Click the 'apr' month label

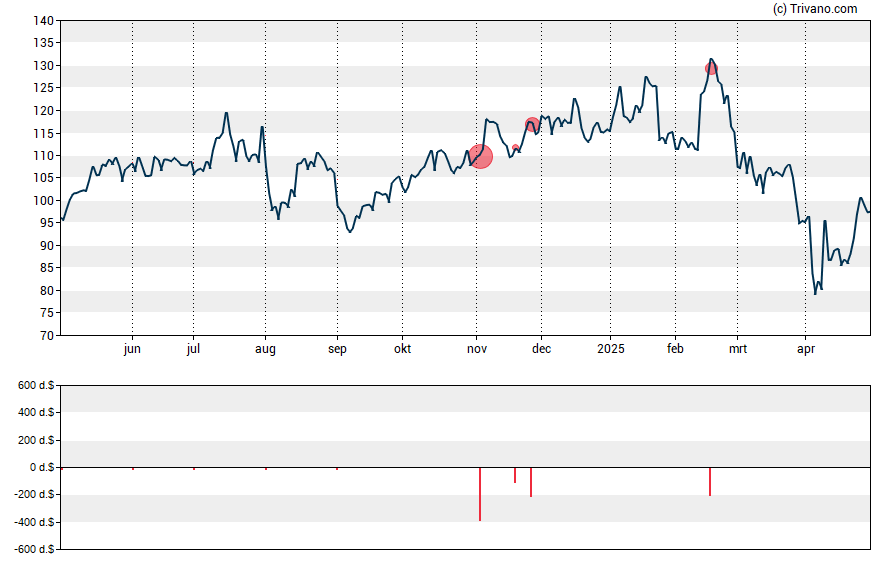806,349
